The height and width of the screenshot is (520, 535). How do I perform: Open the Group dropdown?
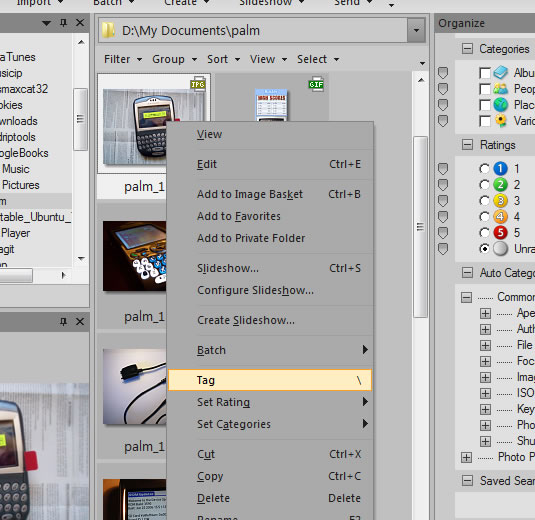pyautogui.click(x=174, y=59)
